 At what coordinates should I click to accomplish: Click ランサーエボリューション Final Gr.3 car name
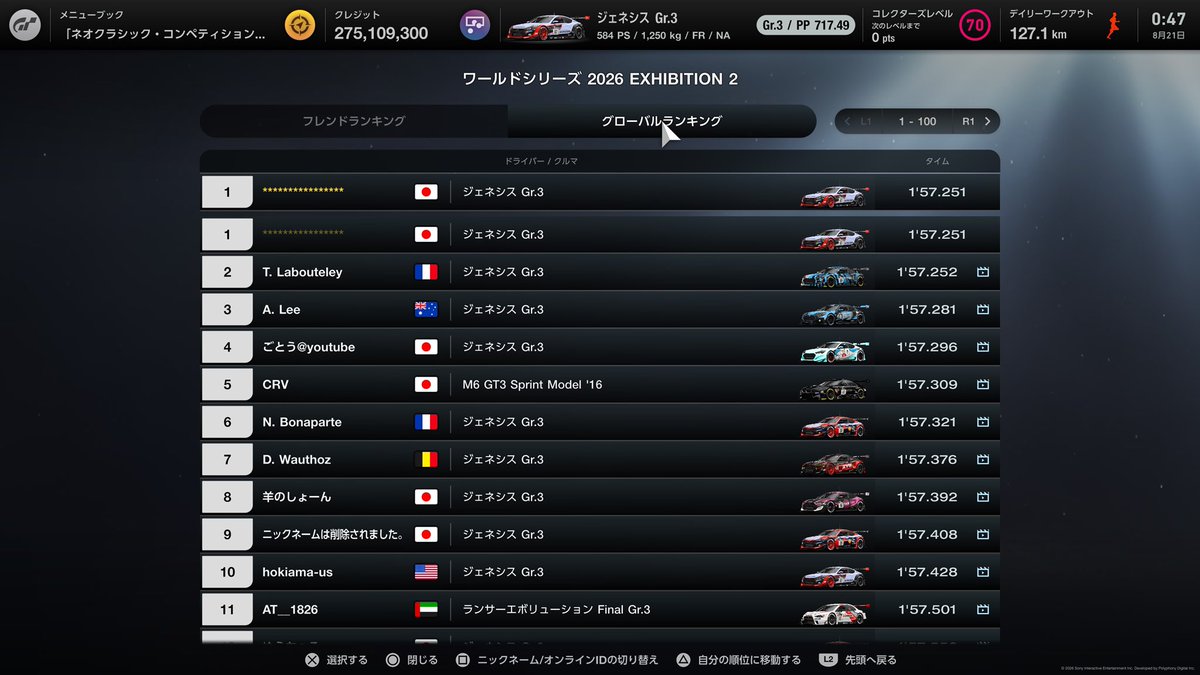tap(556, 610)
